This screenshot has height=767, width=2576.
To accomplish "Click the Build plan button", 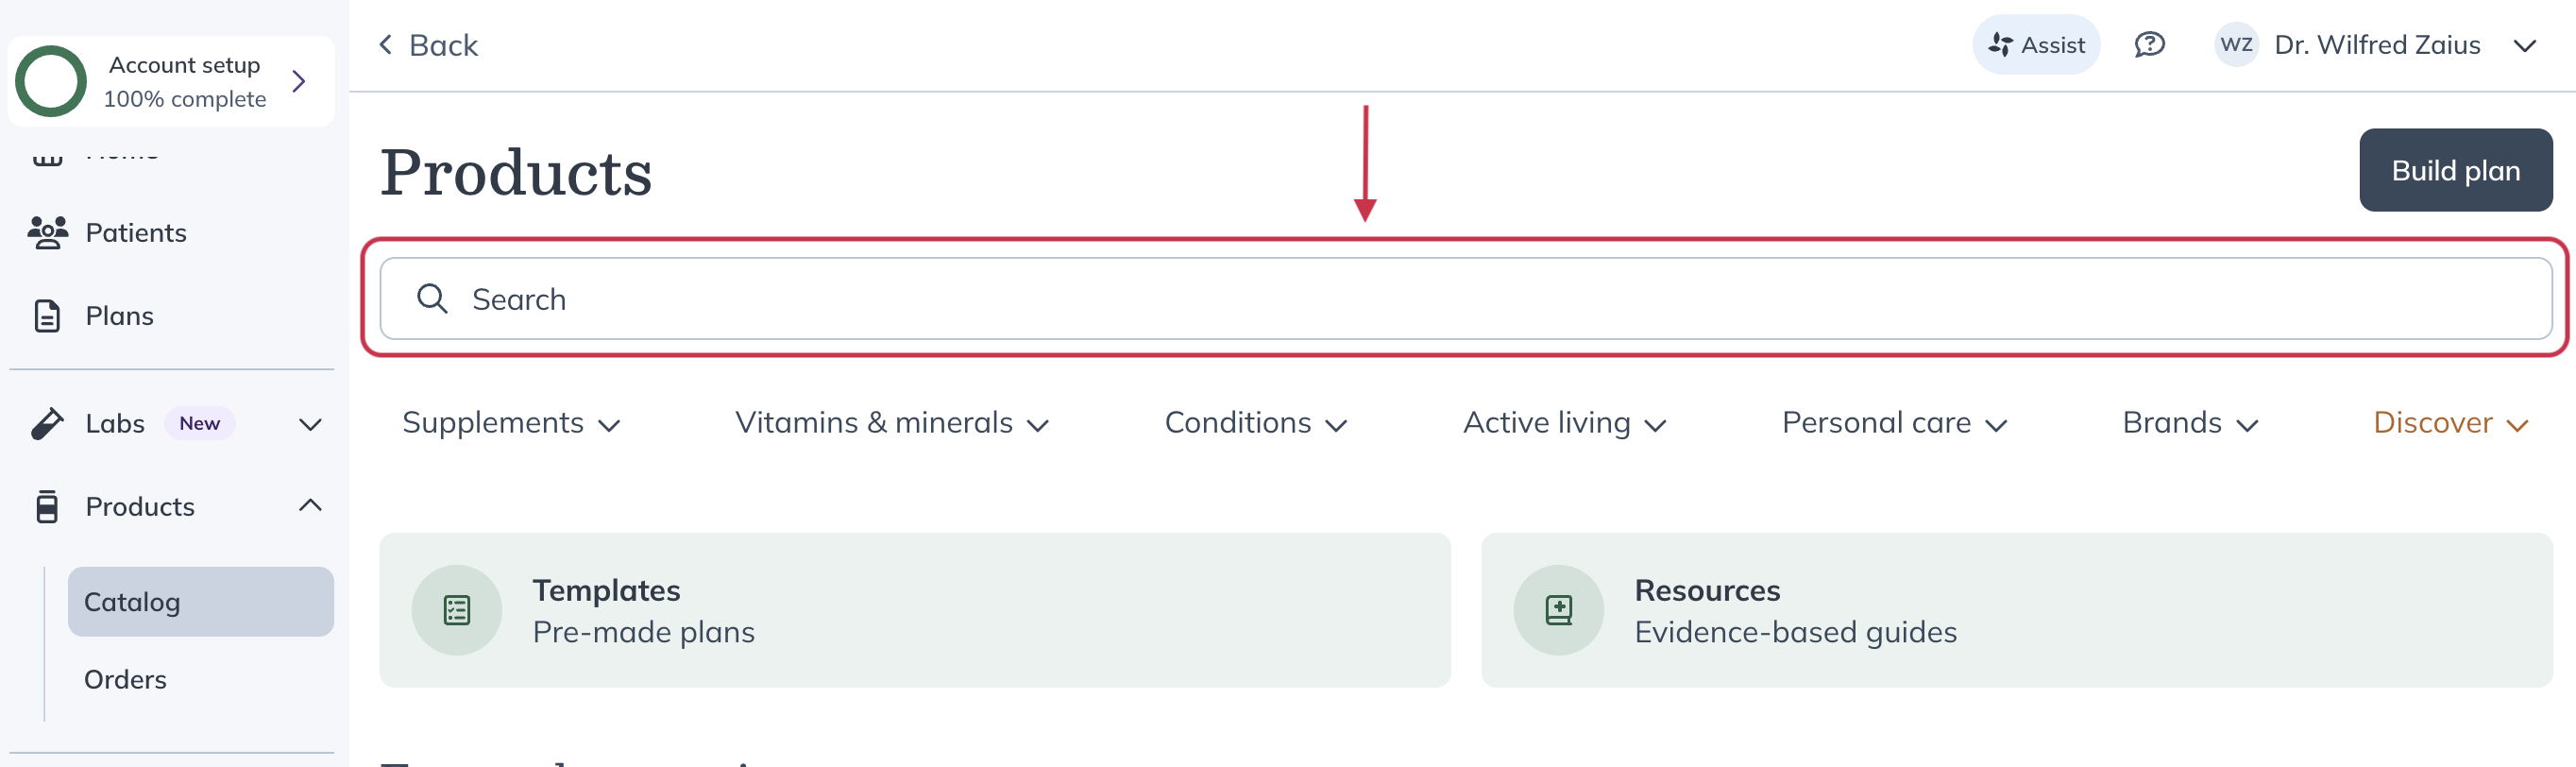I will point(2455,170).
